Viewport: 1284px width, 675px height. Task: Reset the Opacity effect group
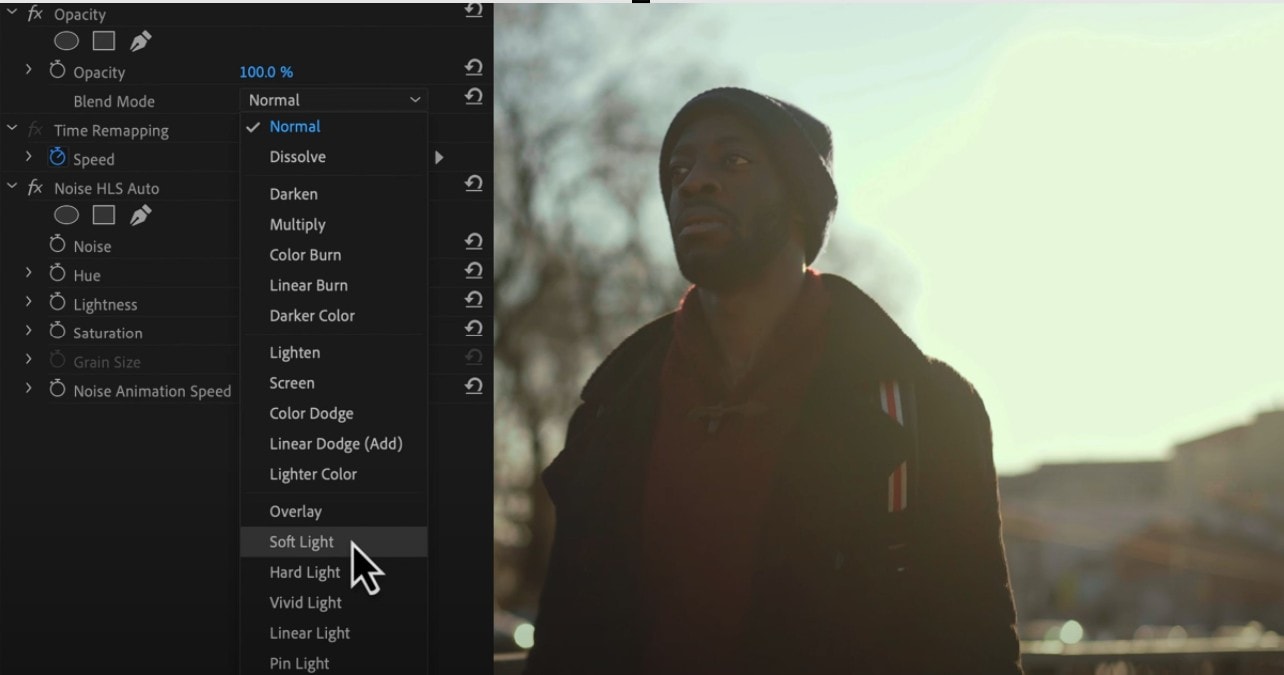click(x=474, y=11)
